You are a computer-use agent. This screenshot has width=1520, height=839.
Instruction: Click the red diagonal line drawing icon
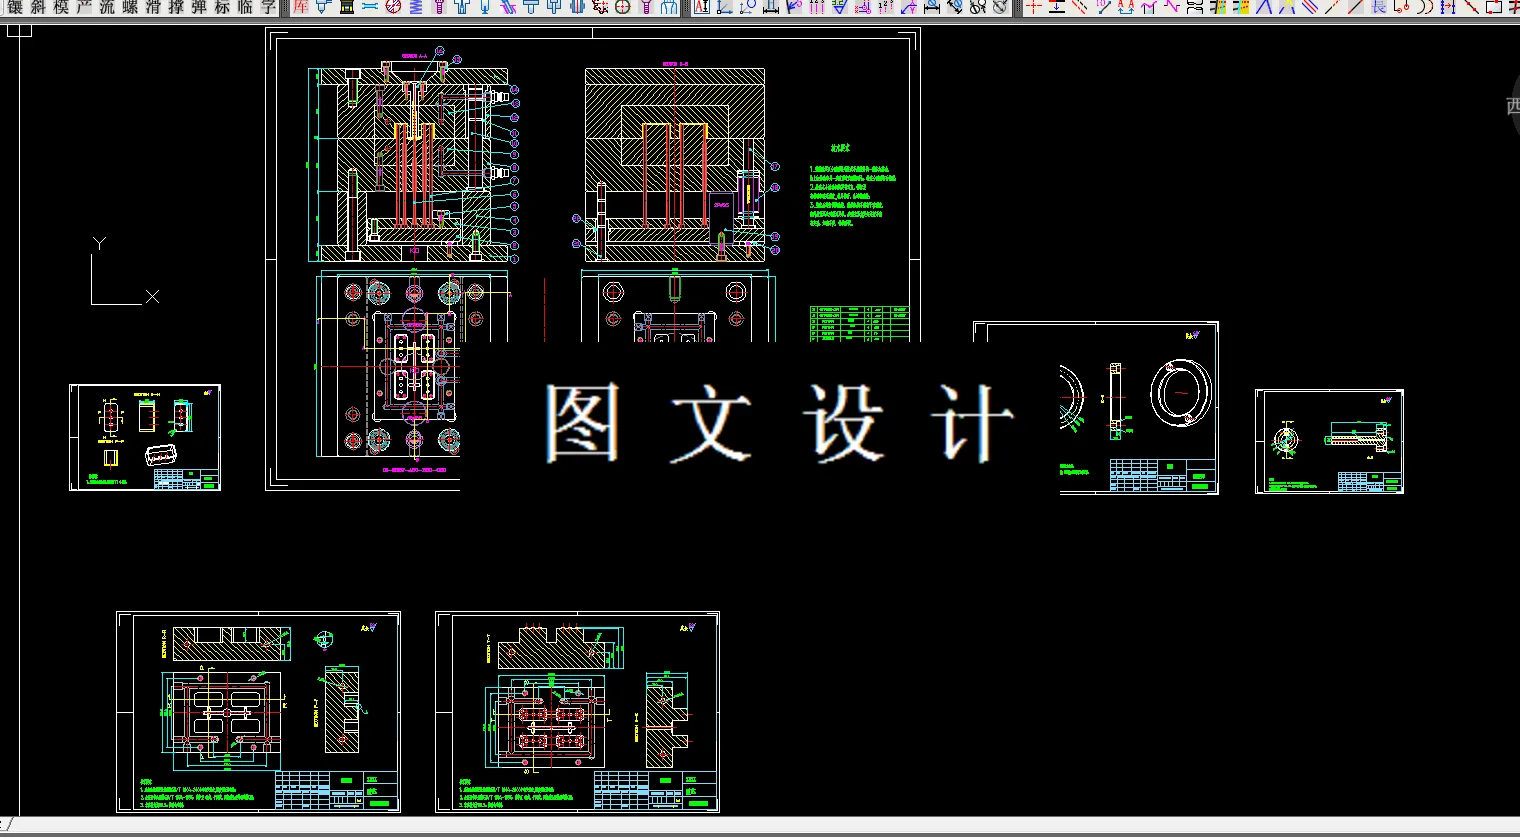tap(1357, 9)
